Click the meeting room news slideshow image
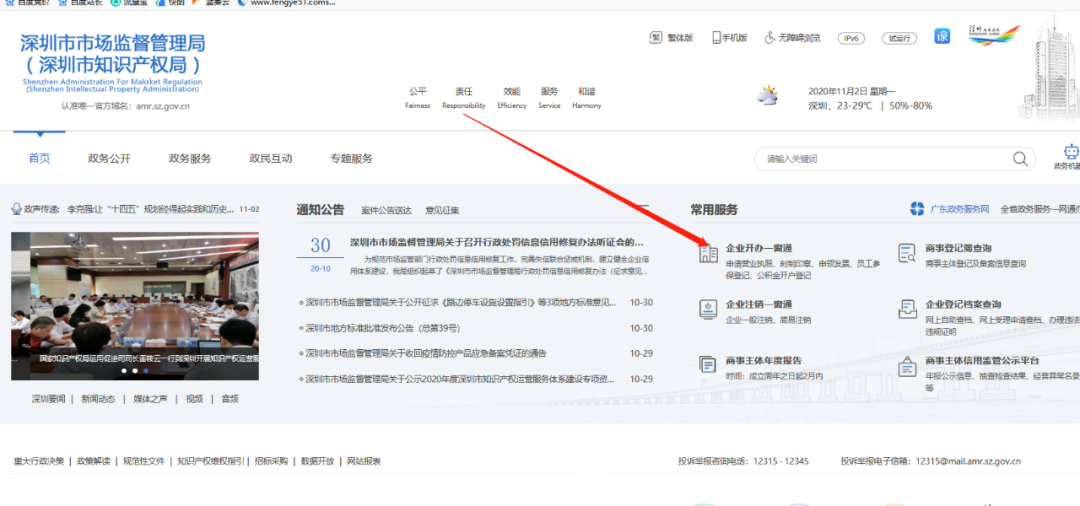 (x=135, y=306)
